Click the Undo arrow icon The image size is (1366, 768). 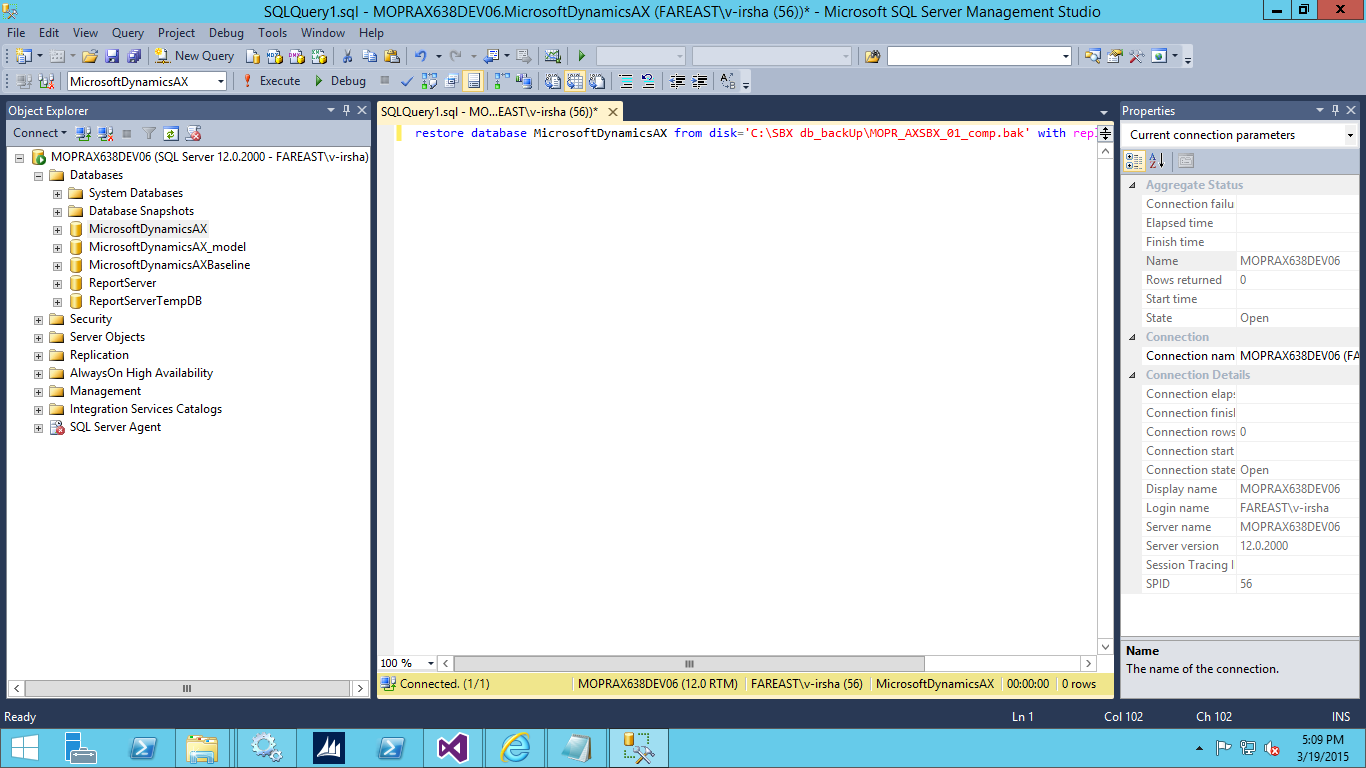coord(420,56)
